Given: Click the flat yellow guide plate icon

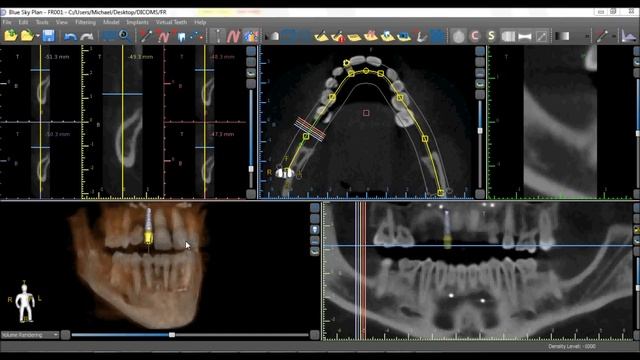Looking at the screenshot, I should 354,37.
